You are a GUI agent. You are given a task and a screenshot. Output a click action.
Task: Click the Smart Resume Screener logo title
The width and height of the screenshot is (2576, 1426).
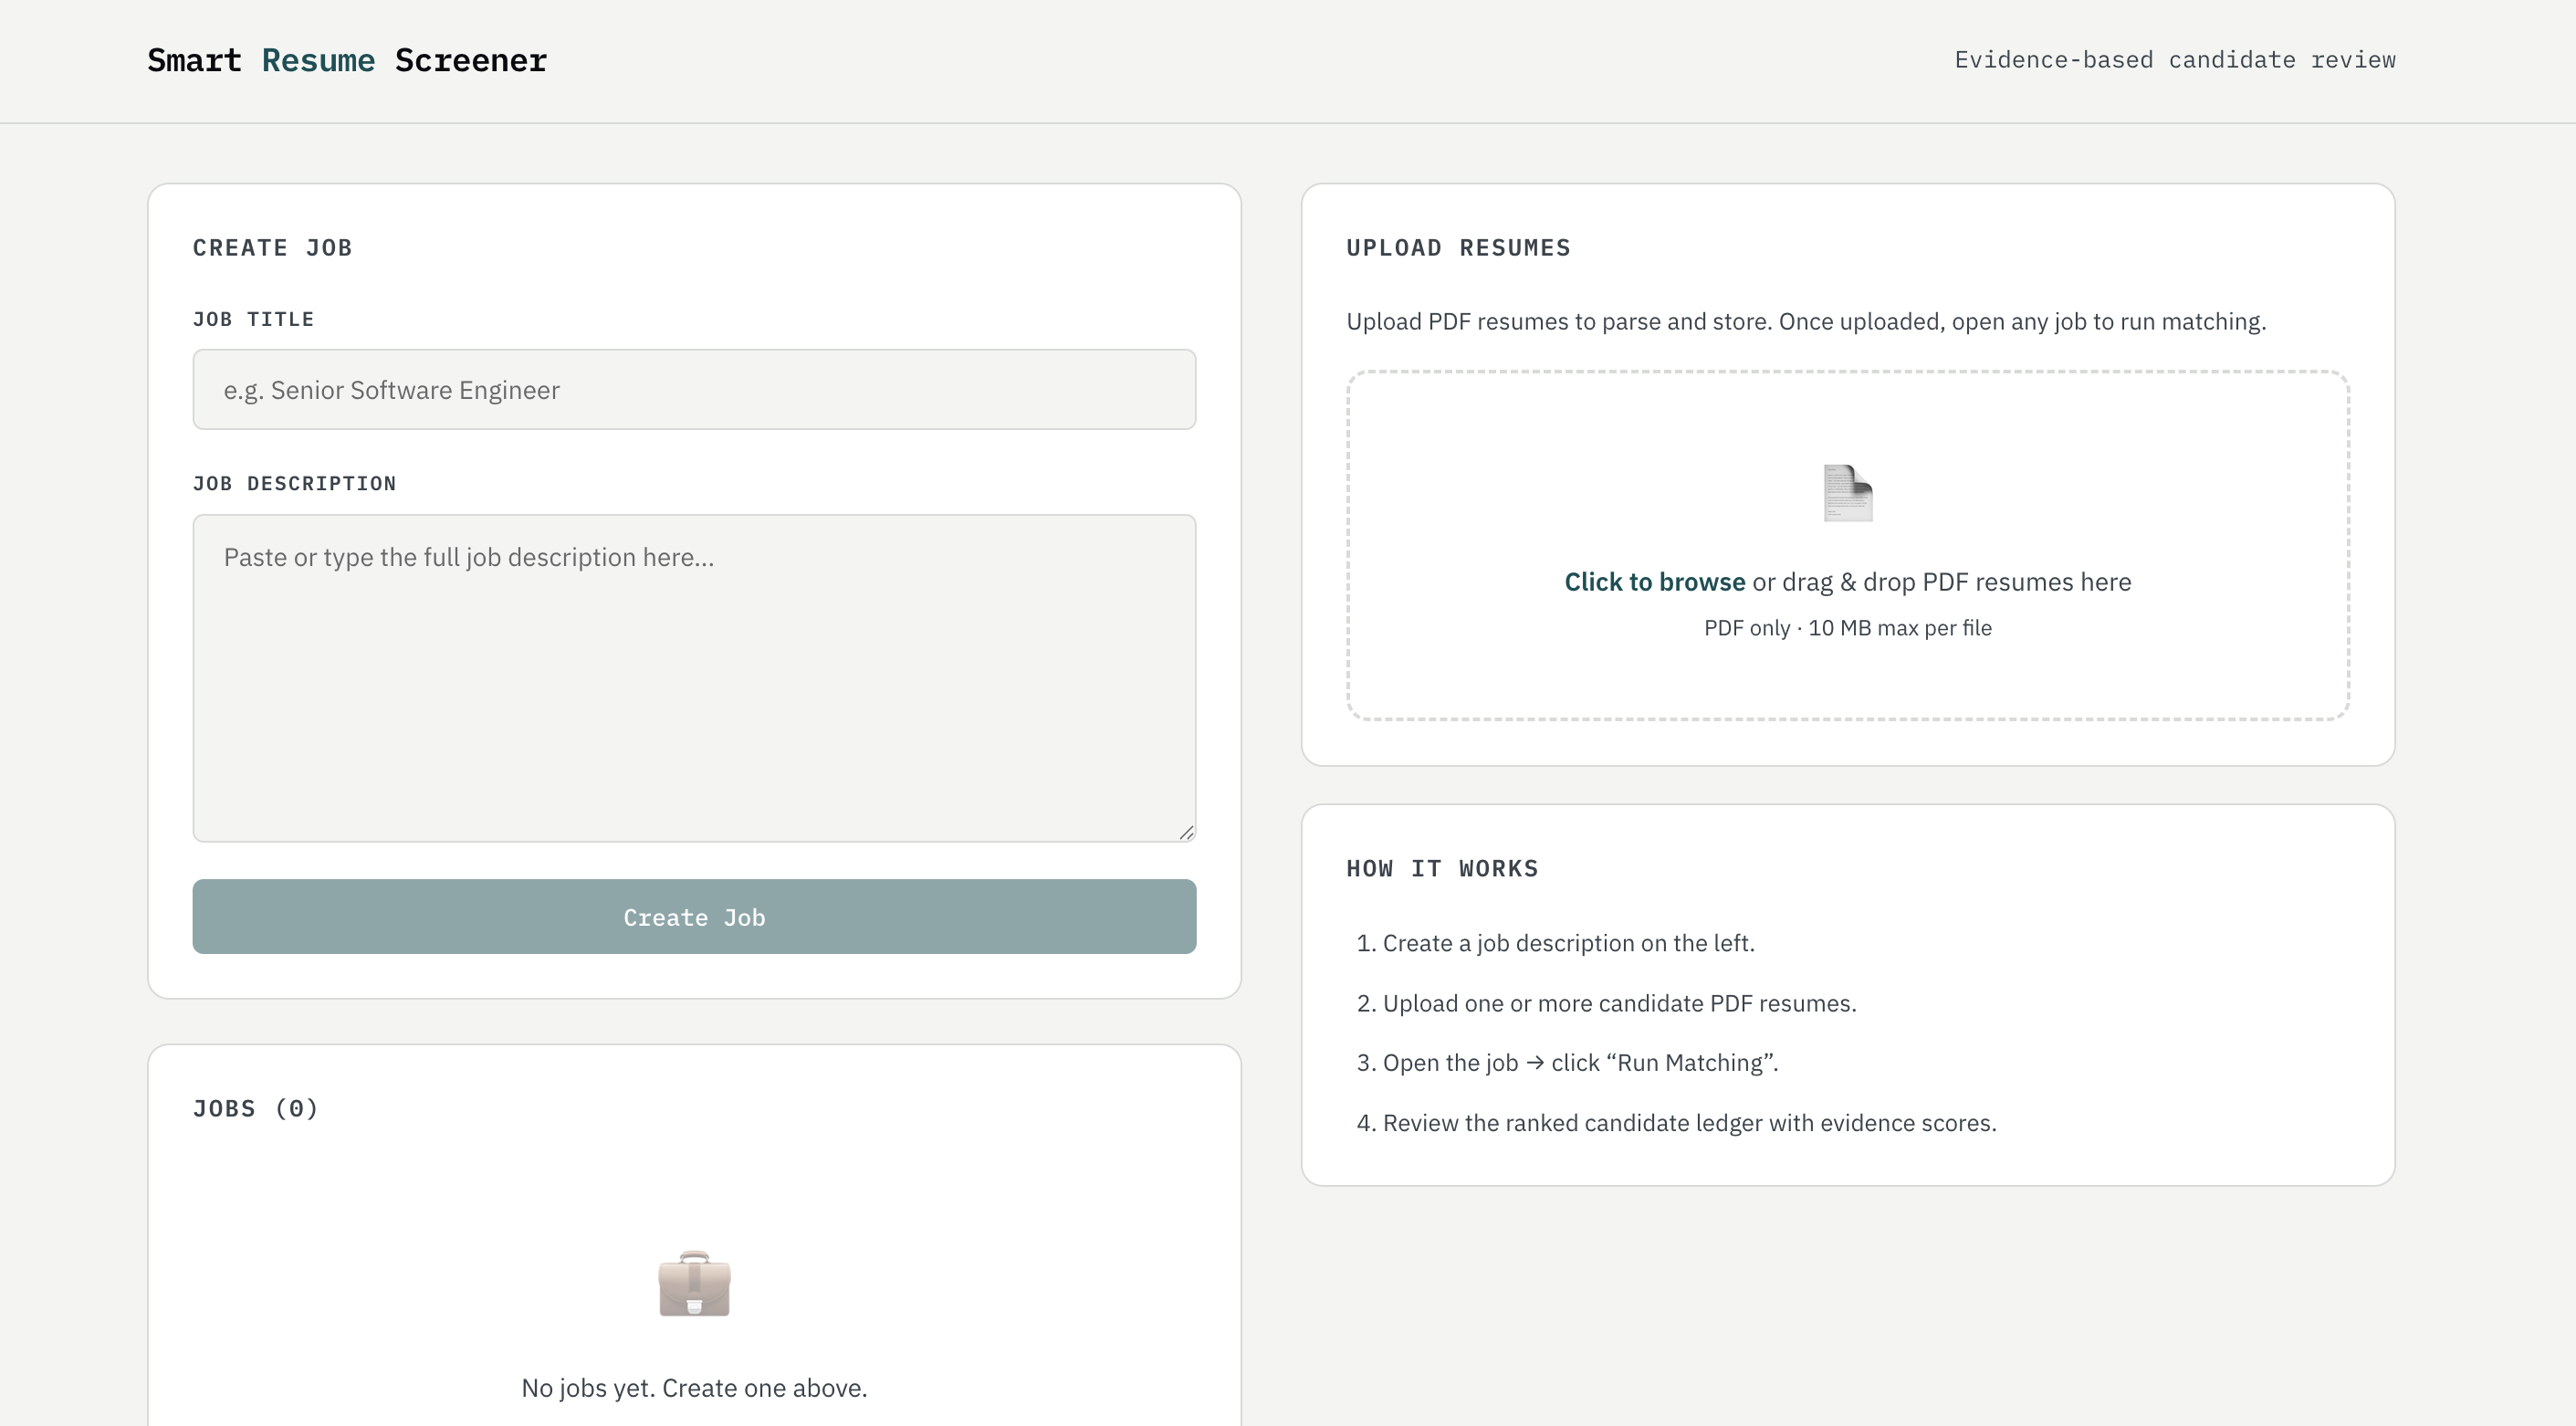[347, 60]
